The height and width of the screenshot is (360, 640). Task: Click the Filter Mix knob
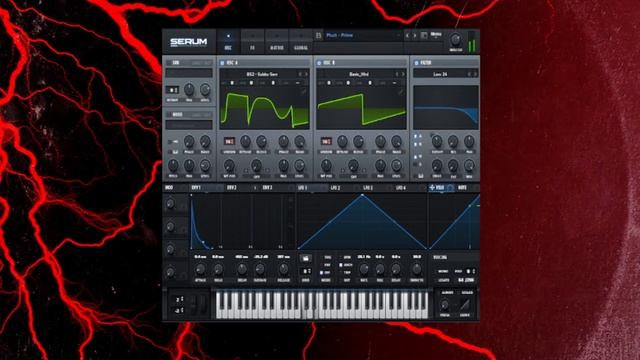coord(469,166)
